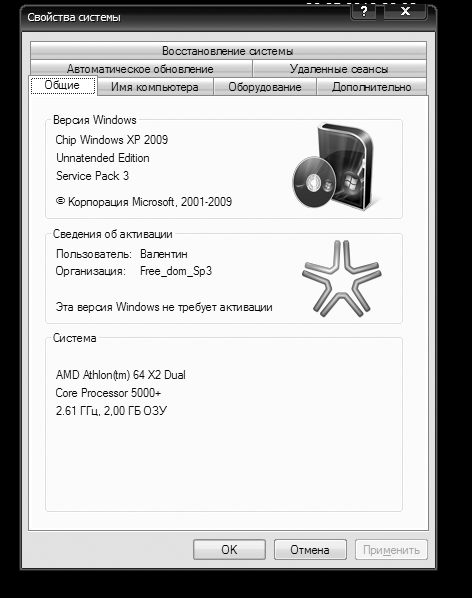Click the Windows XP software box icon
The width and height of the screenshot is (472, 598).
(x=336, y=167)
